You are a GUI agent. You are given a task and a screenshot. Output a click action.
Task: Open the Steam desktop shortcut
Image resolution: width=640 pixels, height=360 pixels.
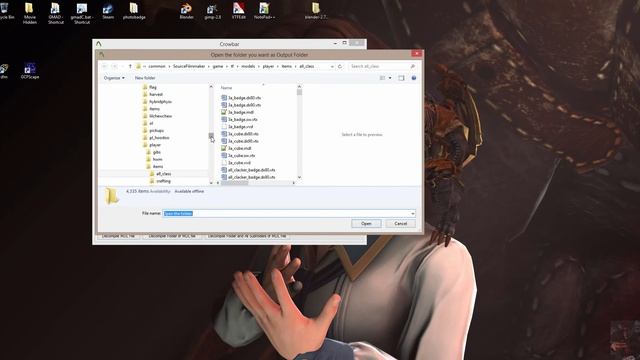coord(108,11)
